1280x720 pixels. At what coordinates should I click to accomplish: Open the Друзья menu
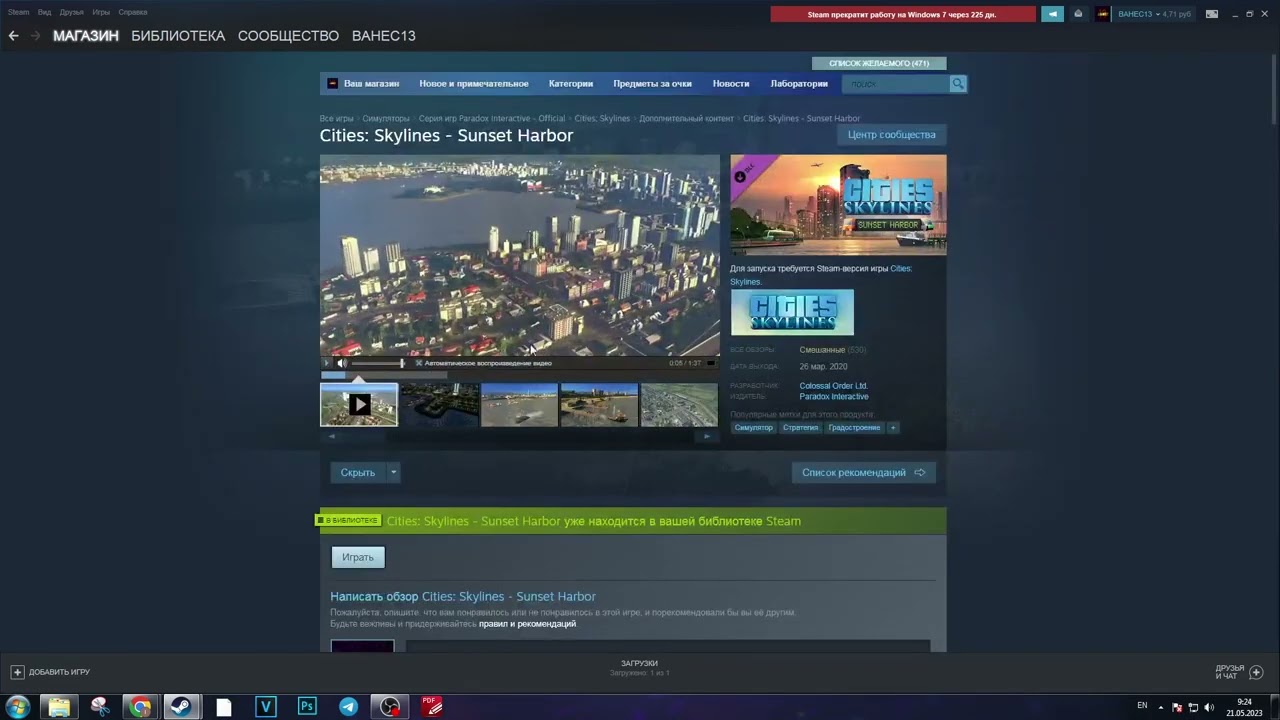tap(72, 12)
